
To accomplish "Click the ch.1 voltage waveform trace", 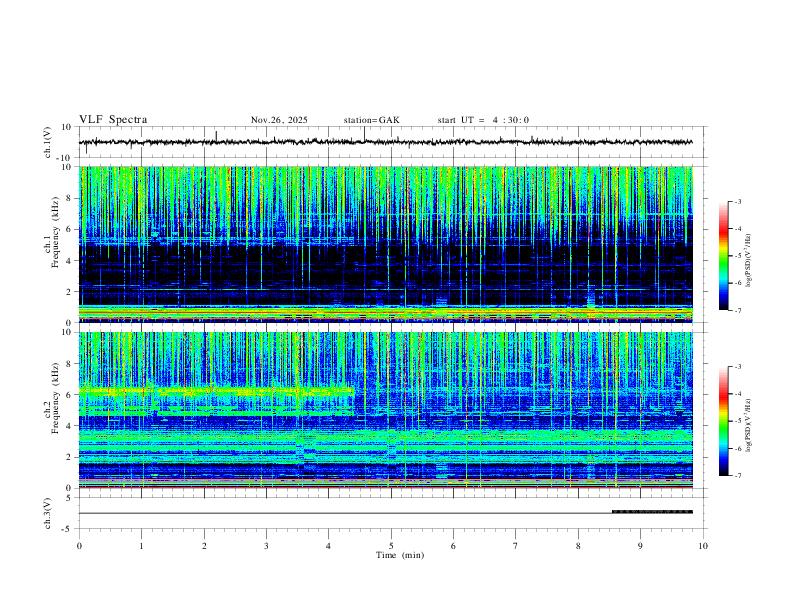I will (x=385, y=142).
